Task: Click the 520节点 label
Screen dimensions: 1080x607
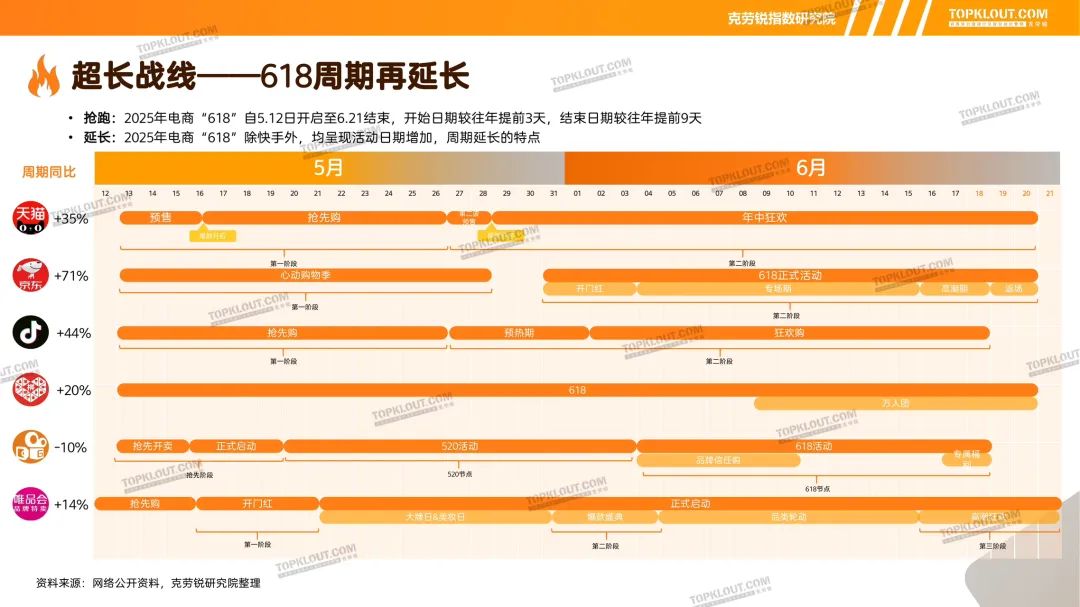Action: click(x=459, y=474)
